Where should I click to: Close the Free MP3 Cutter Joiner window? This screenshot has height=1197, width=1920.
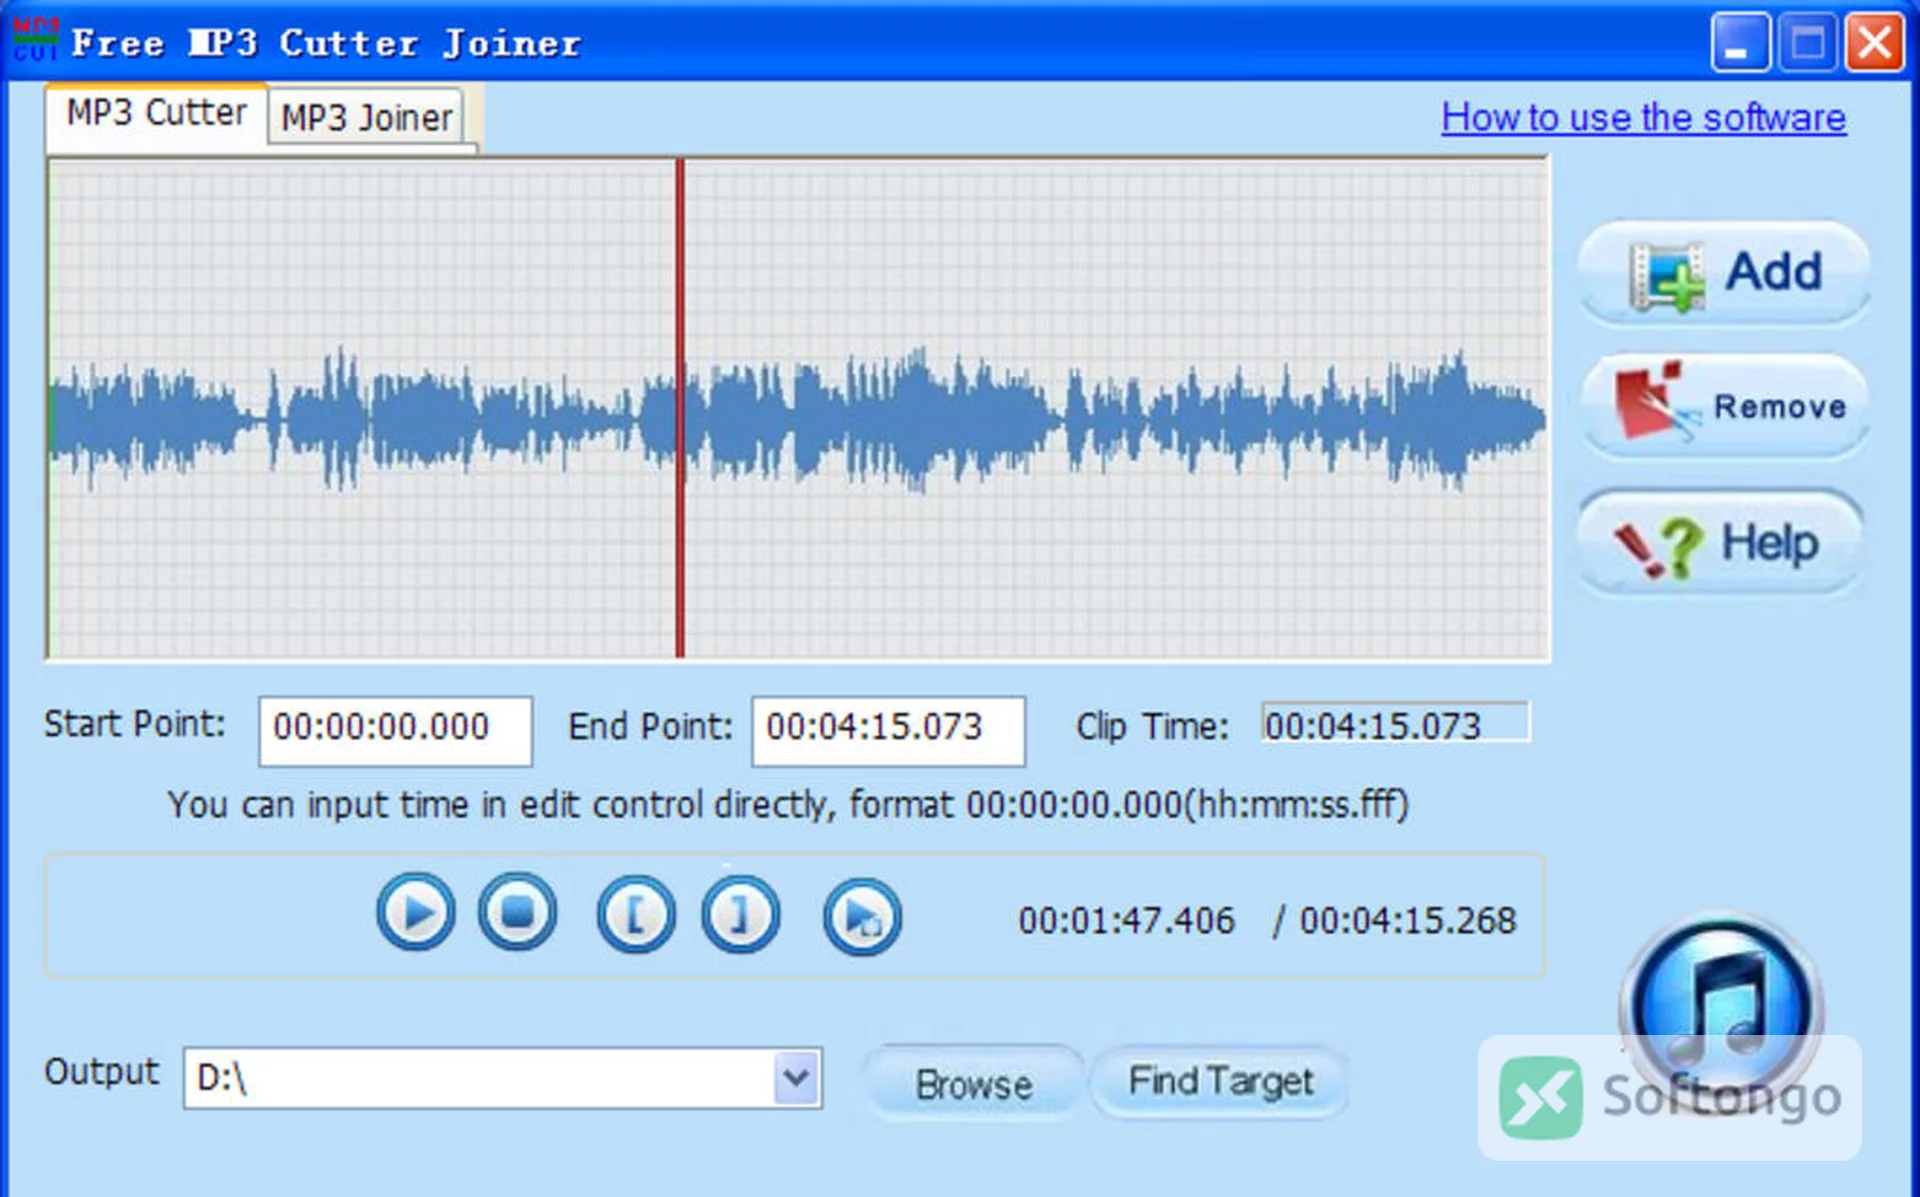[x=1874, y=43]
